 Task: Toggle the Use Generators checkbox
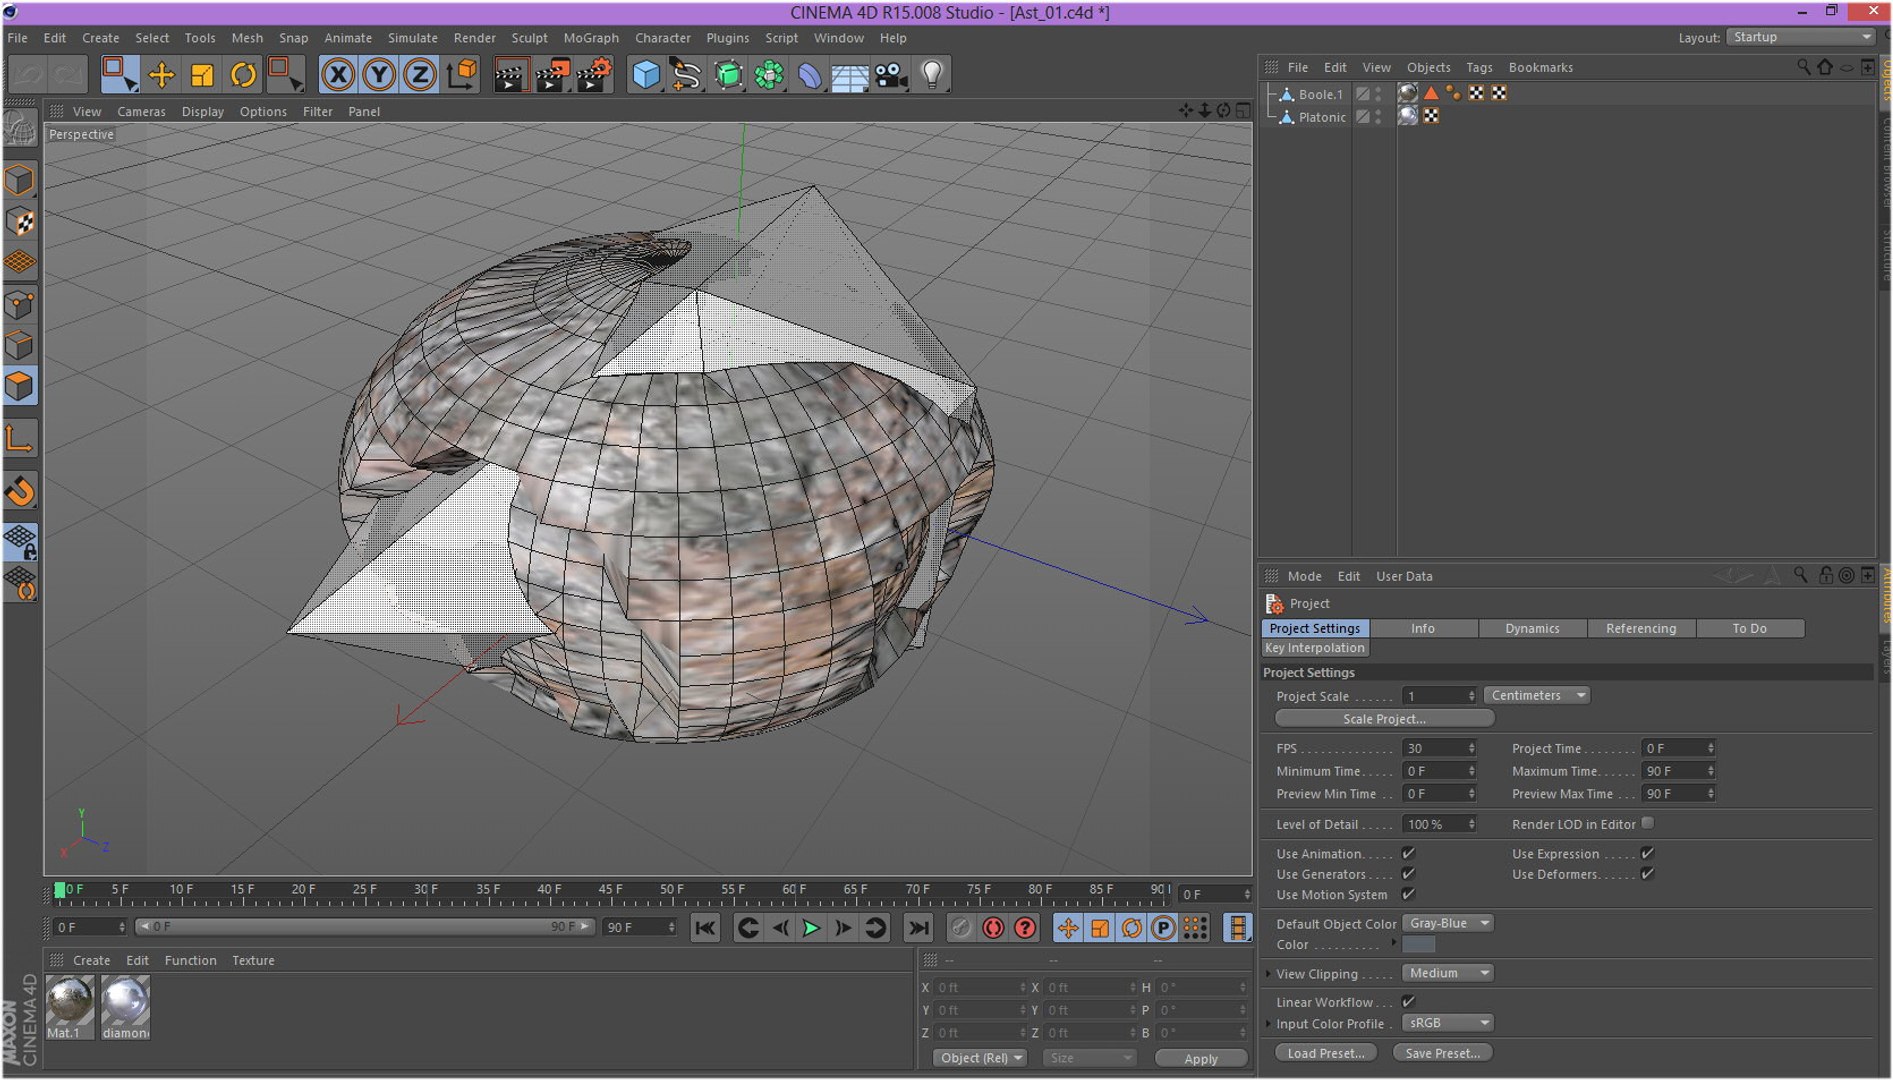(1408, 874)
